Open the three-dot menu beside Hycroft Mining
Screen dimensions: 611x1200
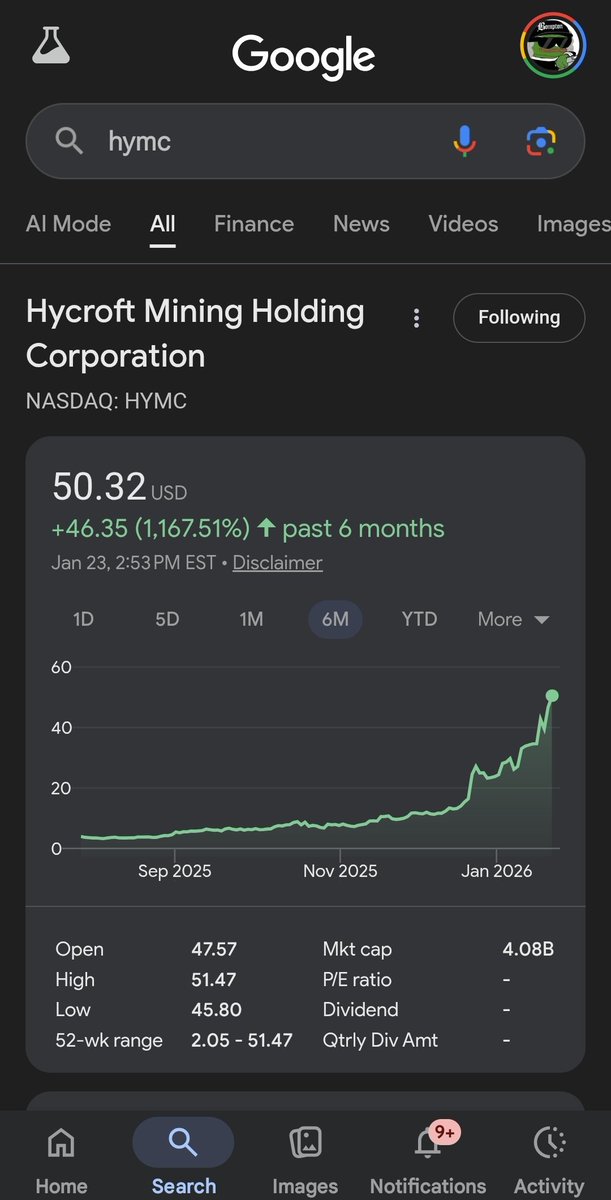coord(417,318)
